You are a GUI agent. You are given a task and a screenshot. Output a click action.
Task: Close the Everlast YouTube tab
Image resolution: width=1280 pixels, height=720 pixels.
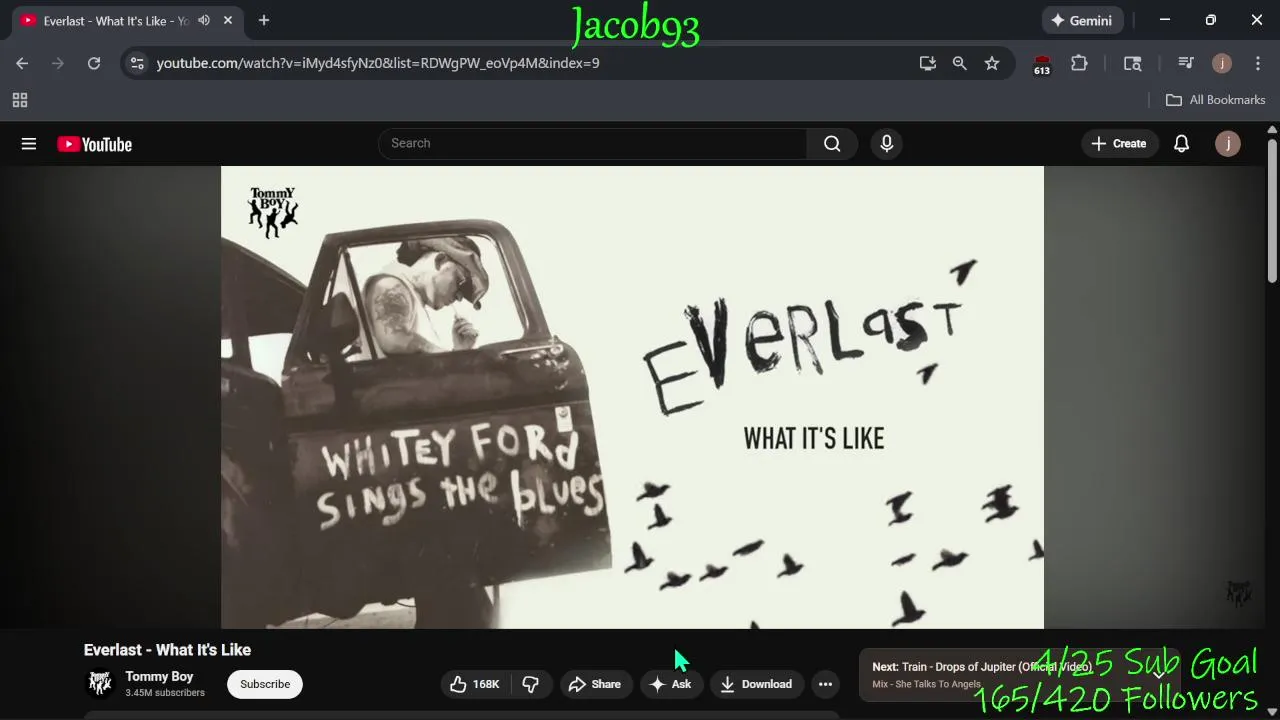pos(228,20)
